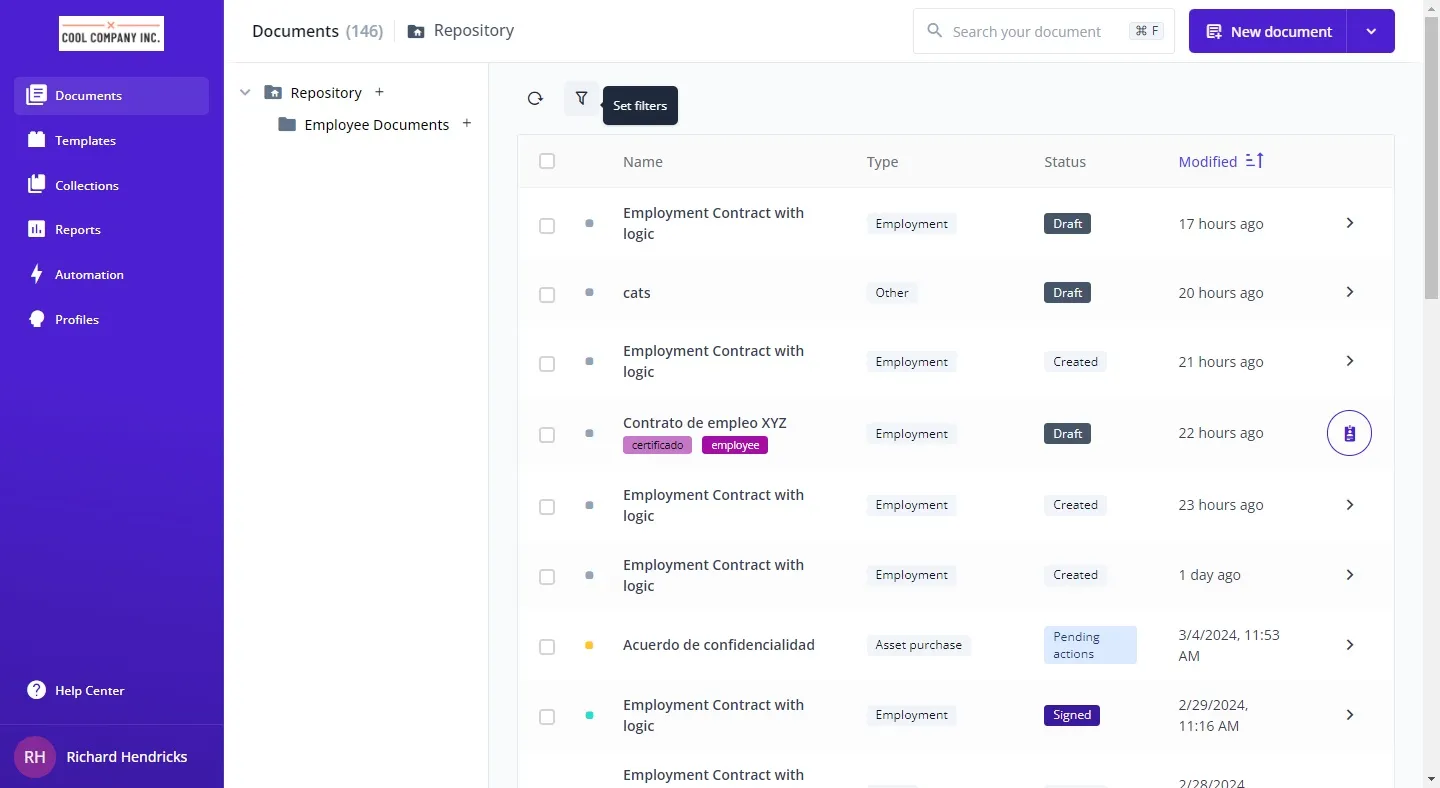Open the Employee Documents folder
The width and height of the screenshot is (1440, 788).
376,125
